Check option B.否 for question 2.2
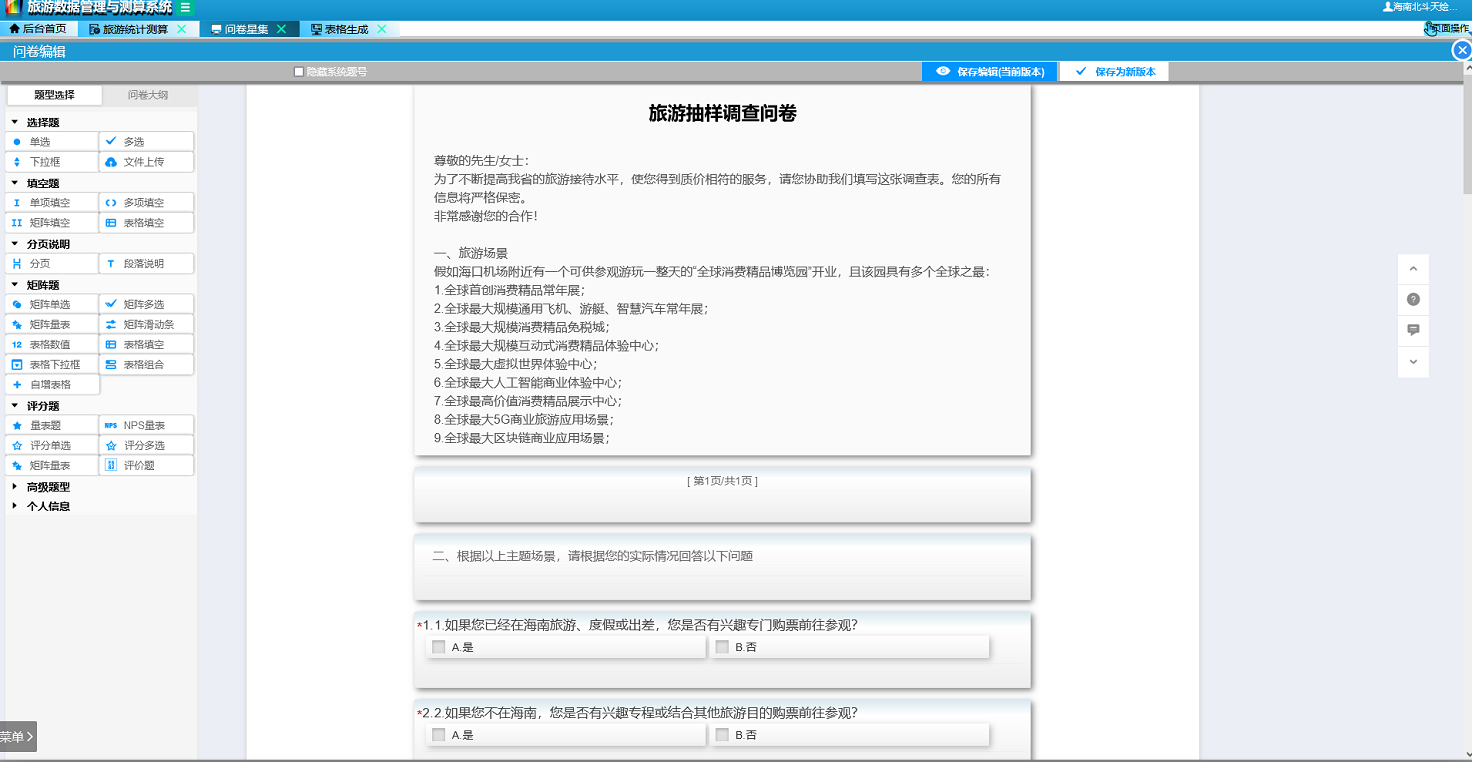This screenshot has width=1472, height=762. coord(722,735)
